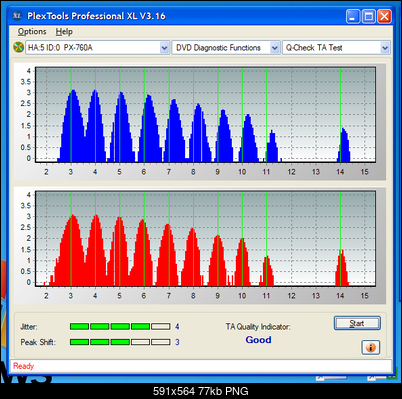The width and height of the screenshot is (402, 399).
Task: Click the Peak Shift level bar
Action: coord(120,342)
